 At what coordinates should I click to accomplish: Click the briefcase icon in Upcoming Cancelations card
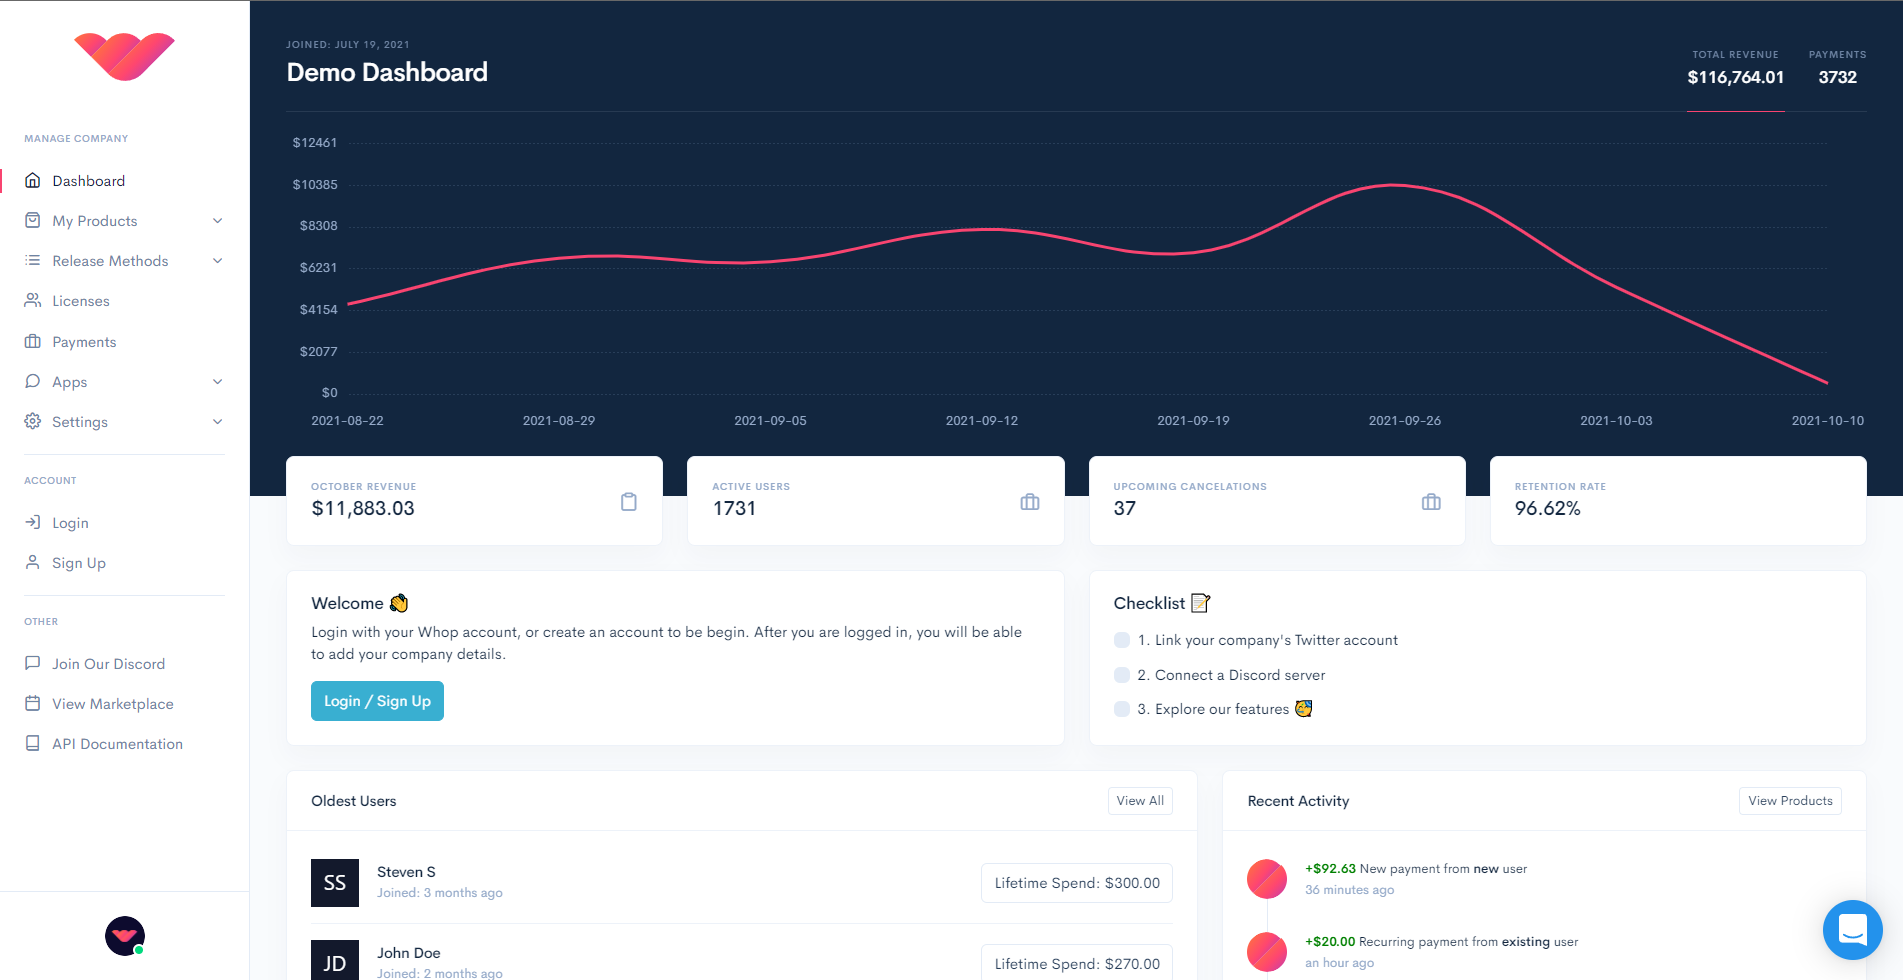tap(1430, 502)
